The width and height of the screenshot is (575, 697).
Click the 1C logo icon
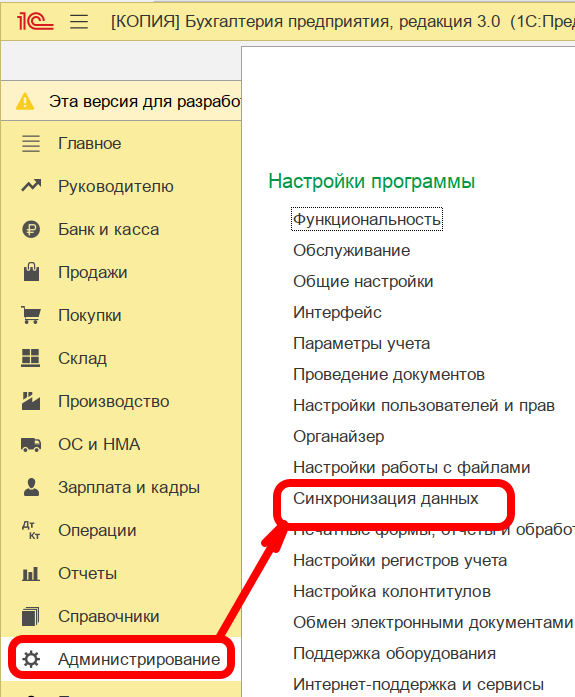pyautogui.click(x=35, y=21)
